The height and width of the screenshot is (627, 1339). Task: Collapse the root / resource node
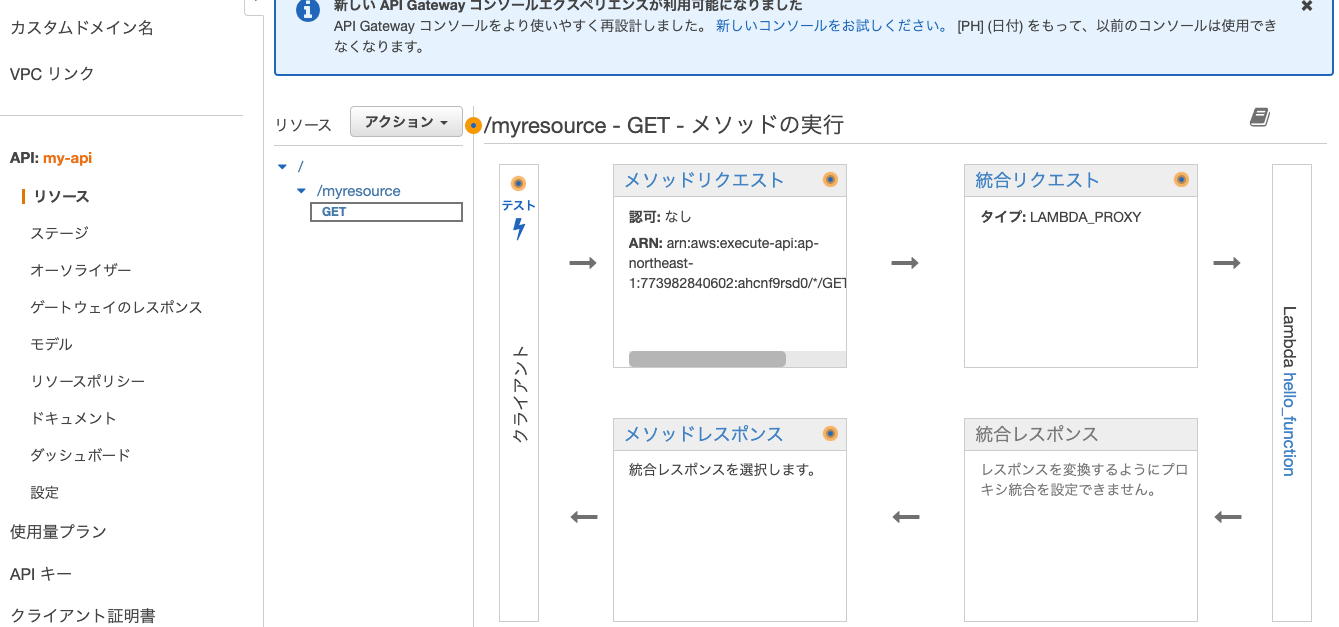point(283,167)
